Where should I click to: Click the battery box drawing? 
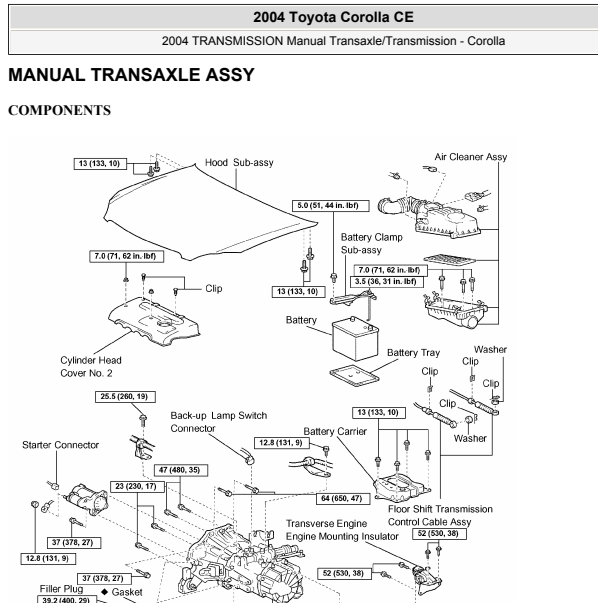(x=355, y=339)
